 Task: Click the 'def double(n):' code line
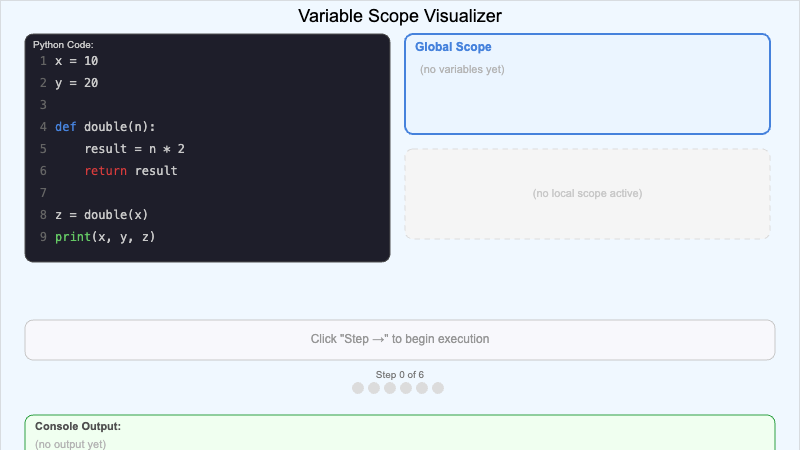105,127
